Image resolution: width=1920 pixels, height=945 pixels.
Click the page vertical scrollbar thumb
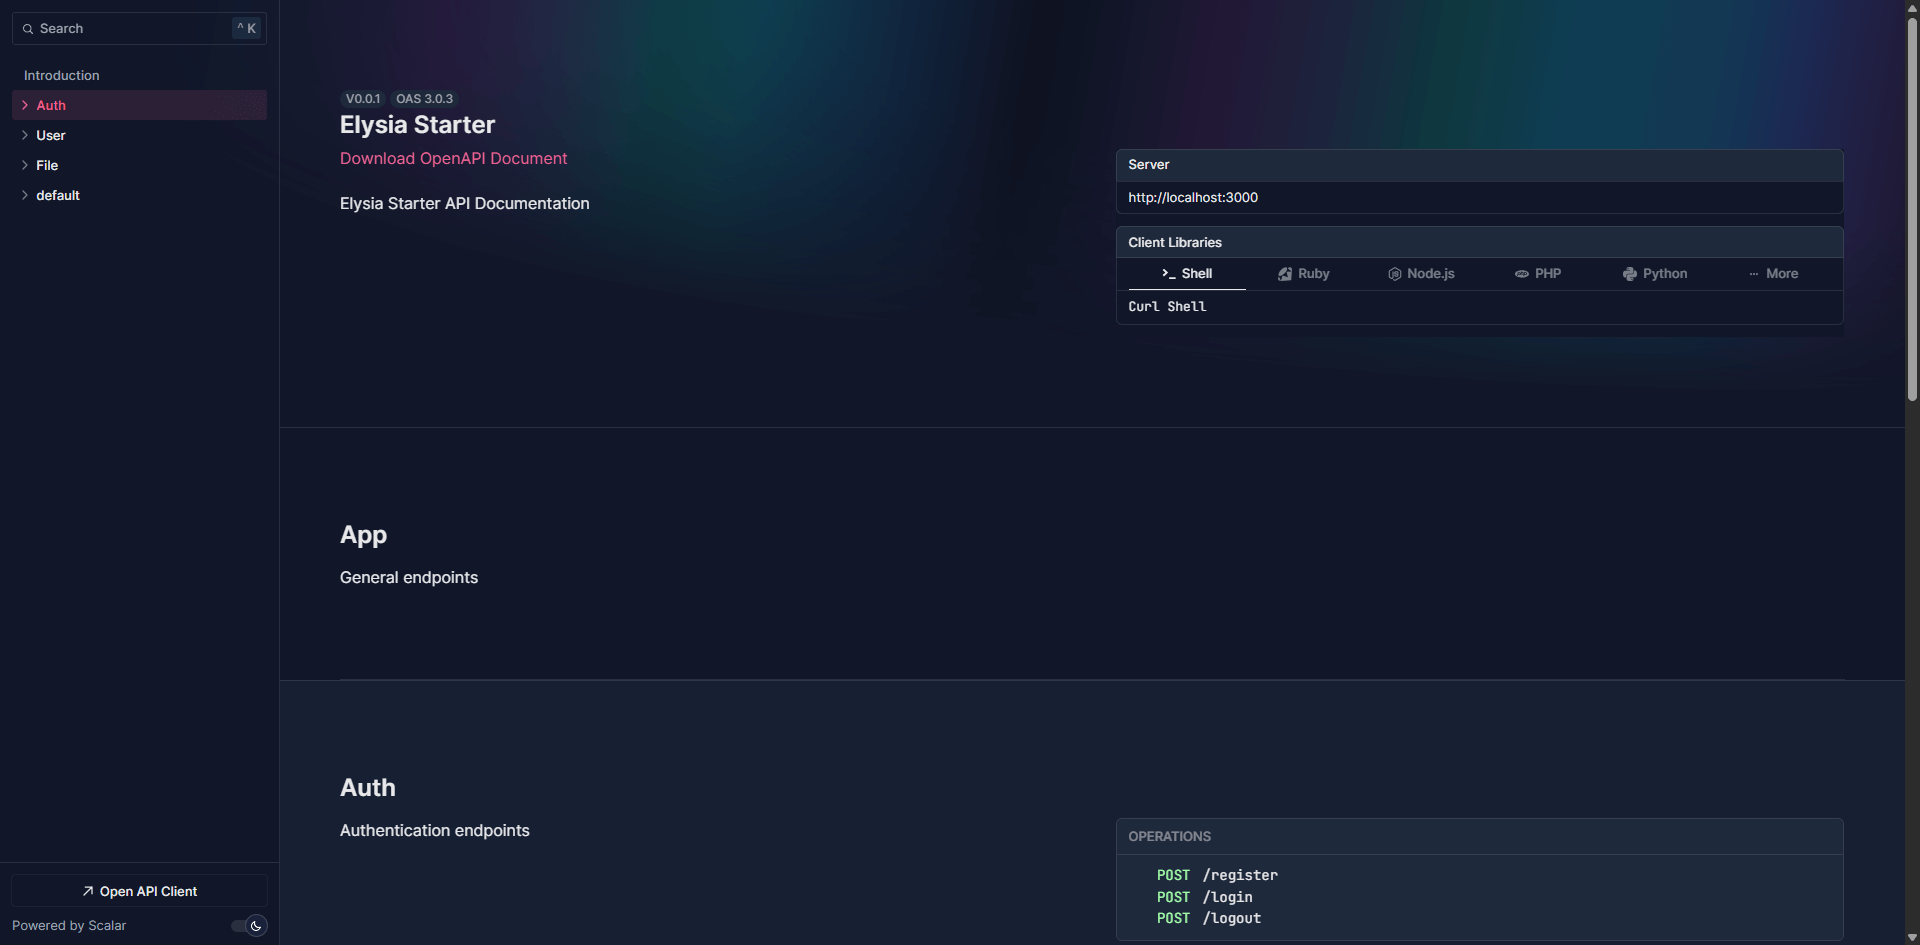[1912, 208]
